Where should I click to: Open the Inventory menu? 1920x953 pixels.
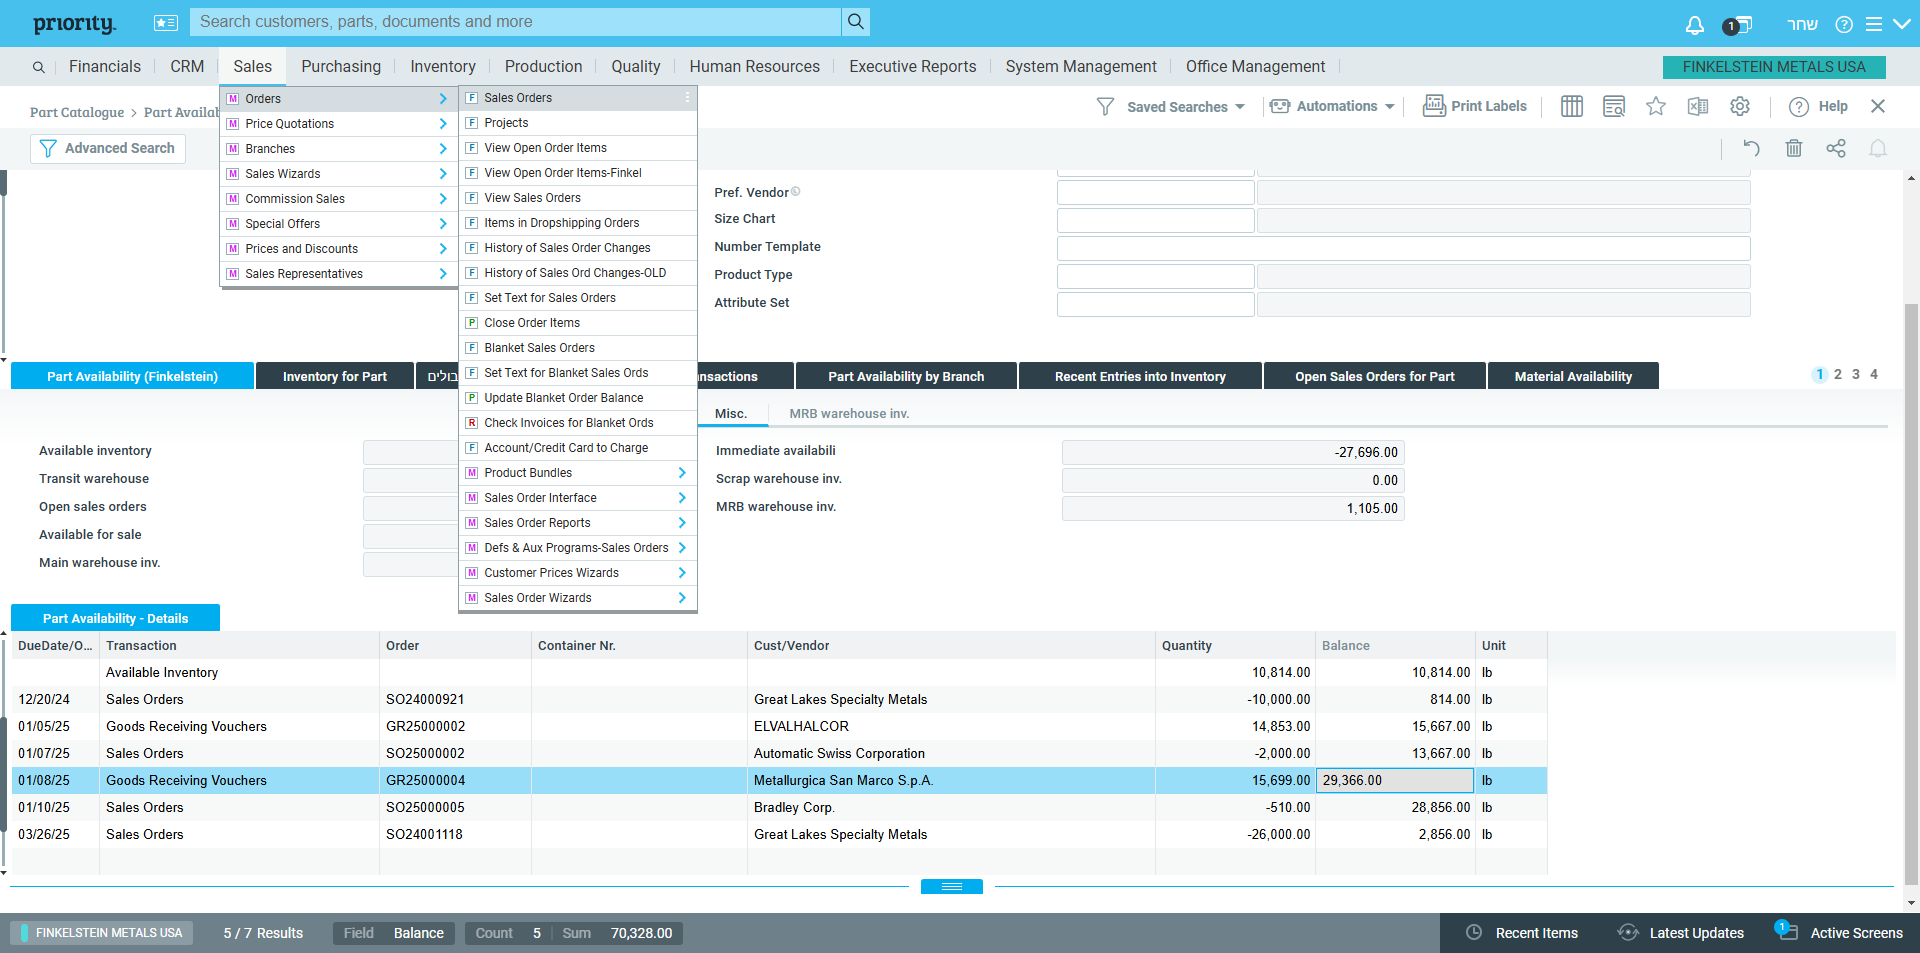point(443,66)
